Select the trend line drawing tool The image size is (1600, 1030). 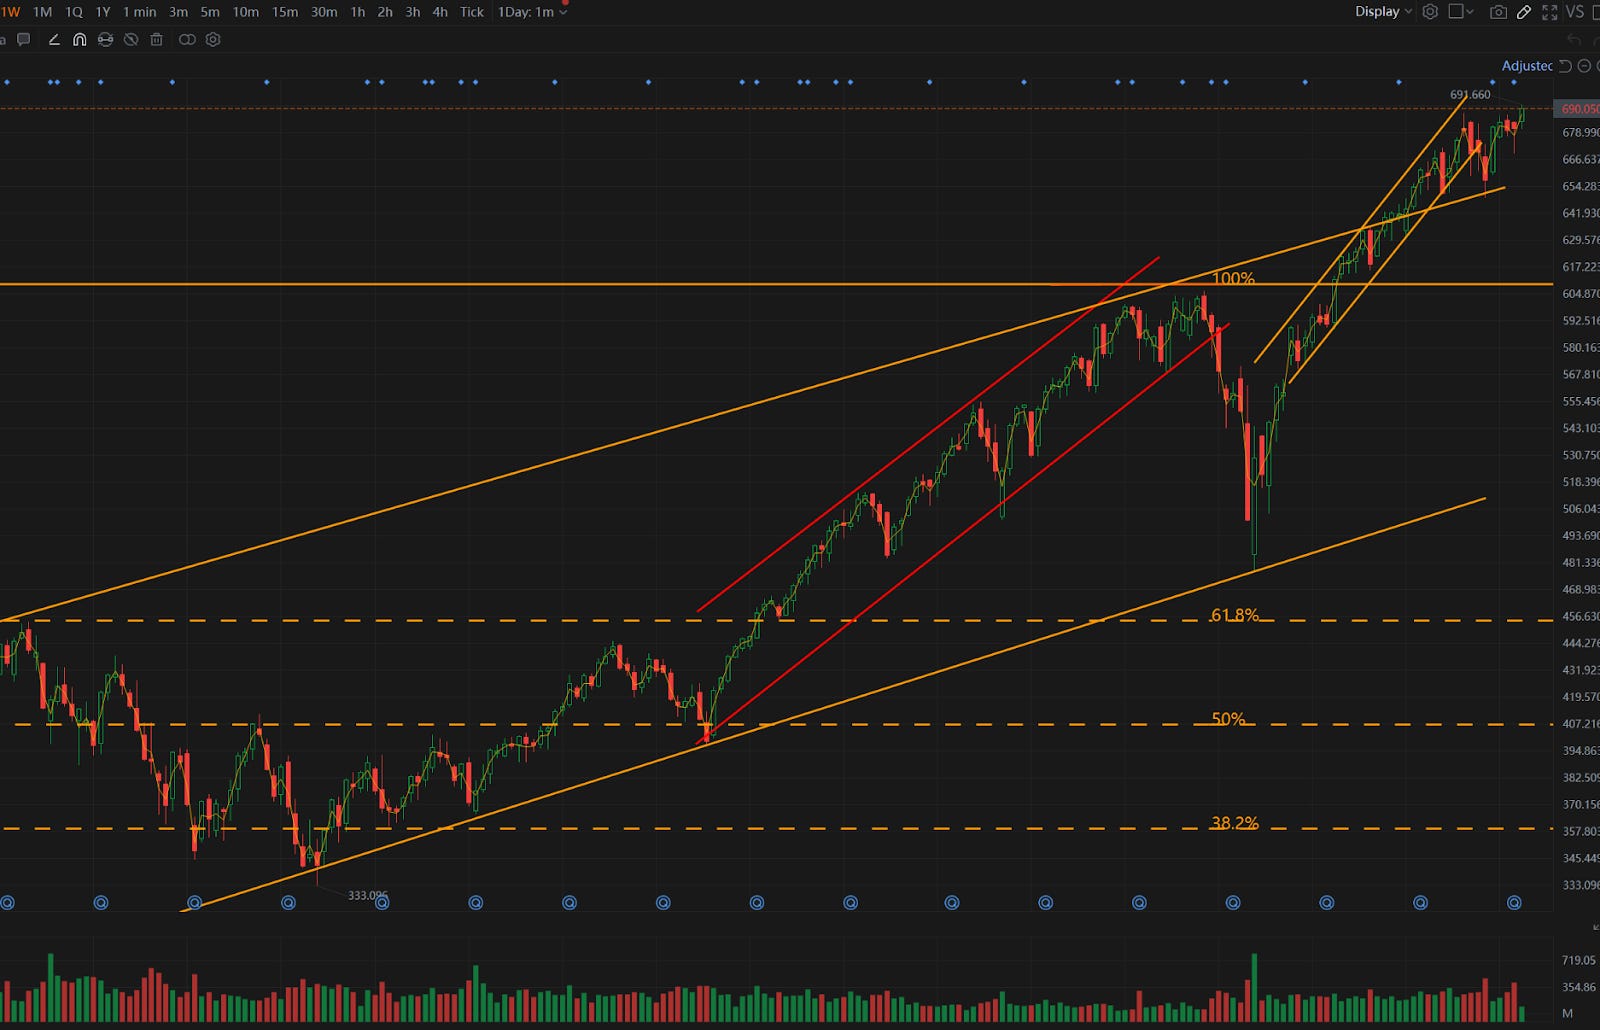point(55,40)
